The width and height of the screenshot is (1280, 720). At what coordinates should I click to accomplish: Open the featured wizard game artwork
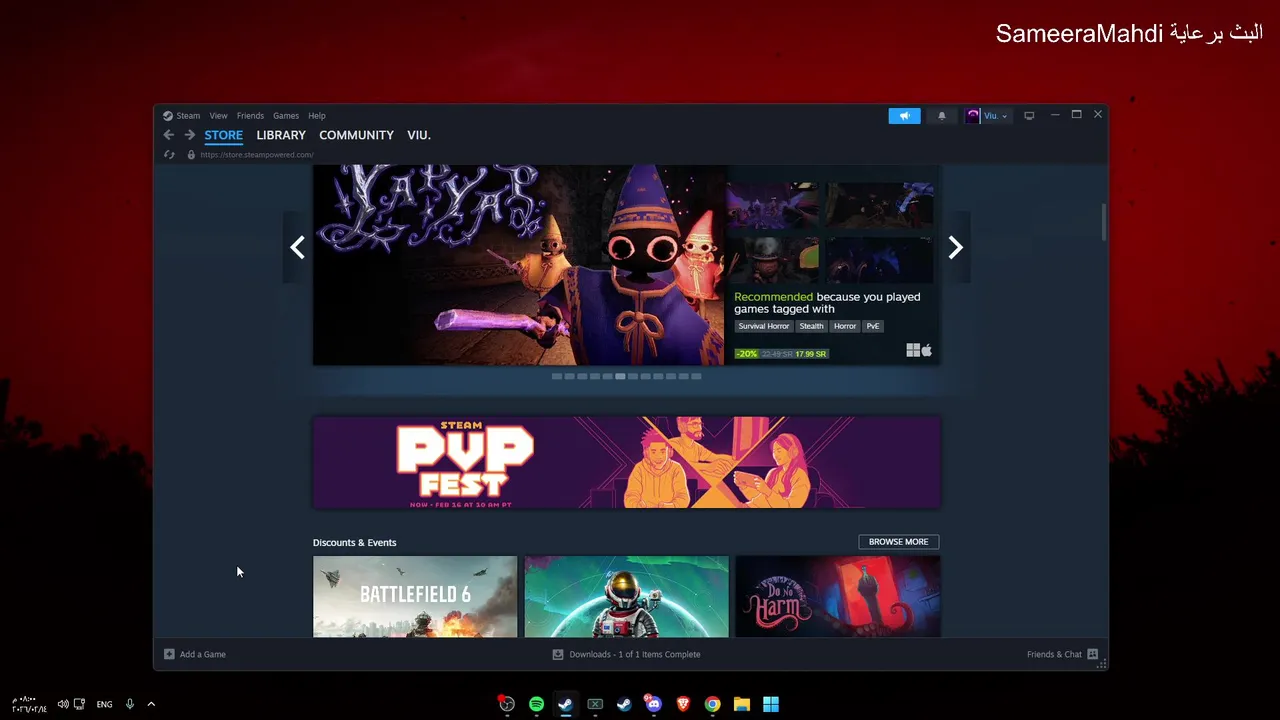click(x=519, y=265)
